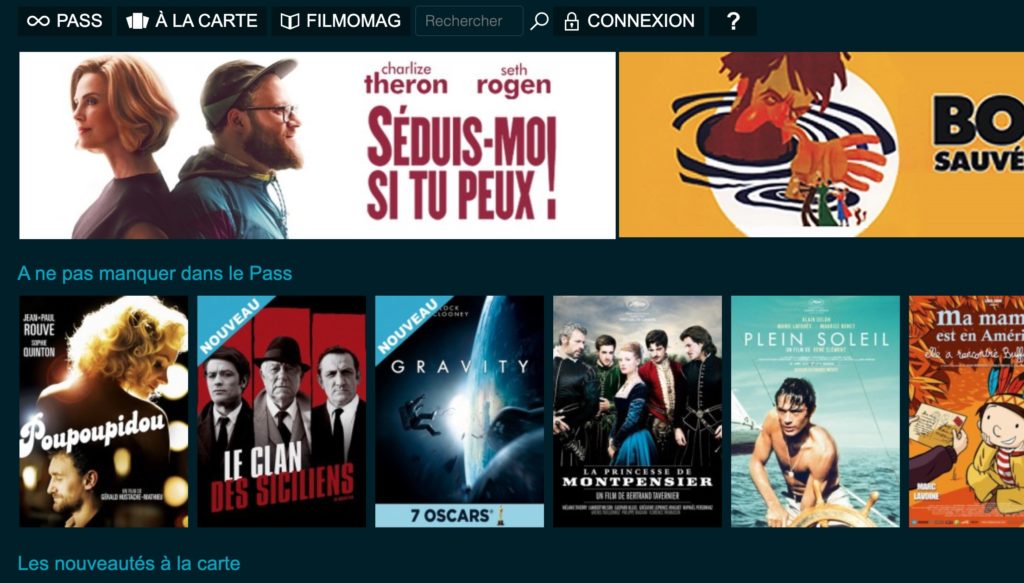Image resolution: width=1024 pixels, height=583 pixels.
Task: Open help via the question mark
Action: click(733, 21)
